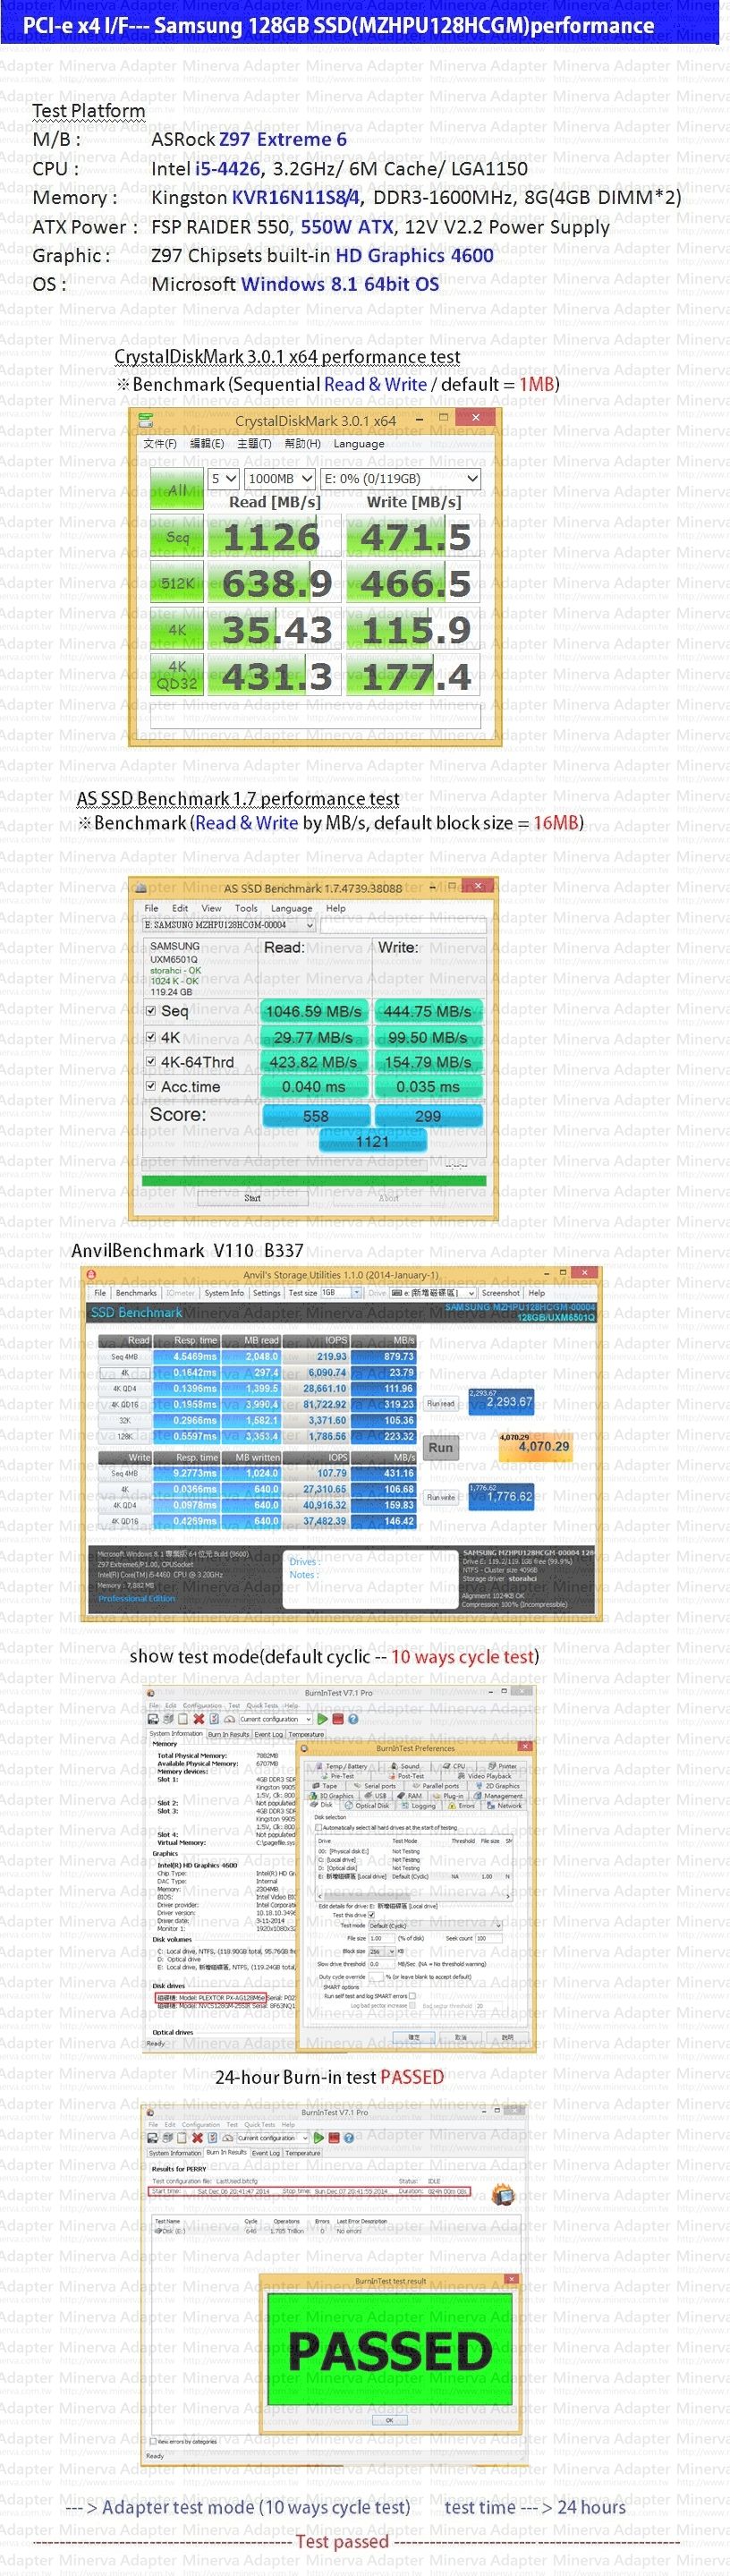Click Run button in Anvil's Storage Utilities
The image size is (730, 2576).
tap(441, 1447)
